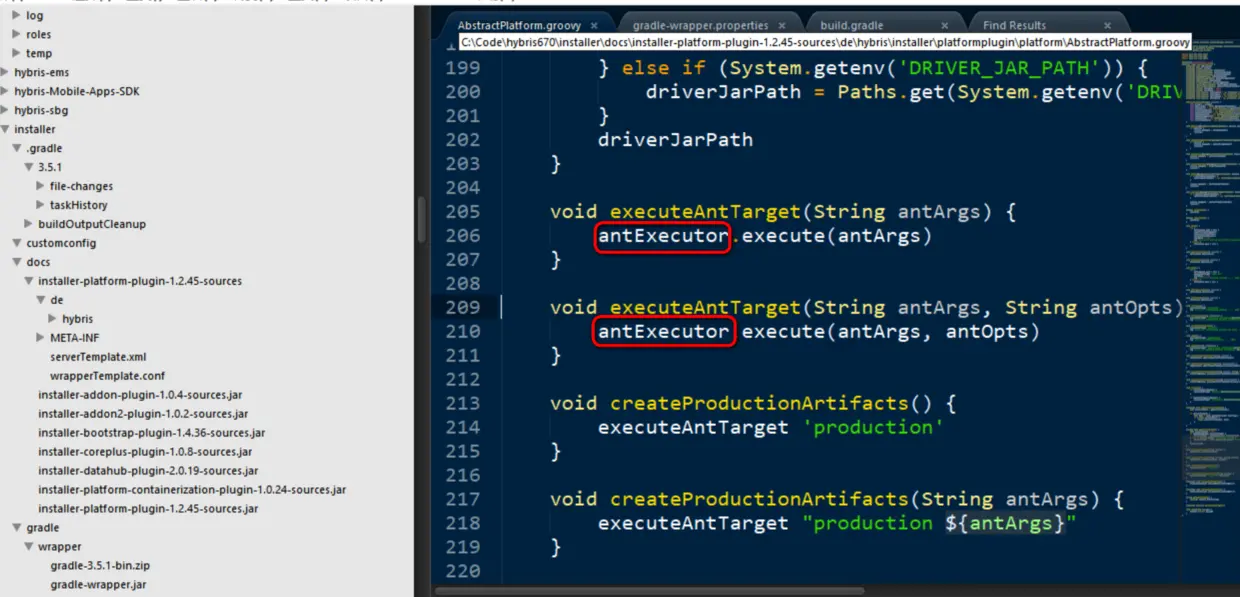Click ${antArgs} on line 218
The height and width of the screenshot is (597, 1240).
(x=1003, y=524)
